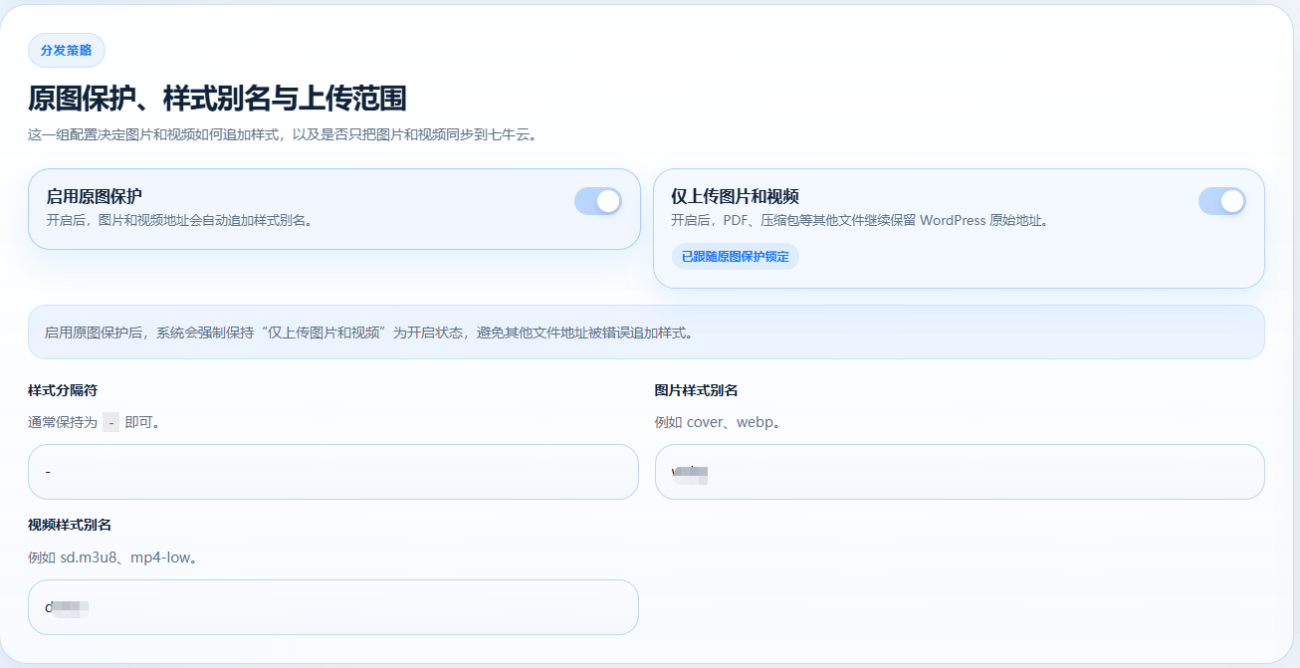Image resolution: width=1300 pixels, height=668 pixels.
Task: Click the hint text 例如 sd.m3u8、mp4-low
Action: pyautogui.click(x=112, y=557)
